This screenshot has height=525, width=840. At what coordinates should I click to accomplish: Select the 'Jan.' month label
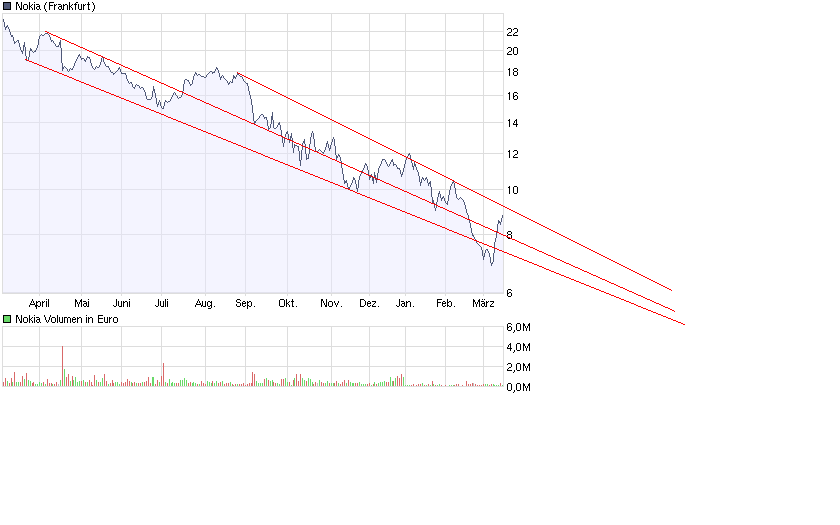pos(405,303)
